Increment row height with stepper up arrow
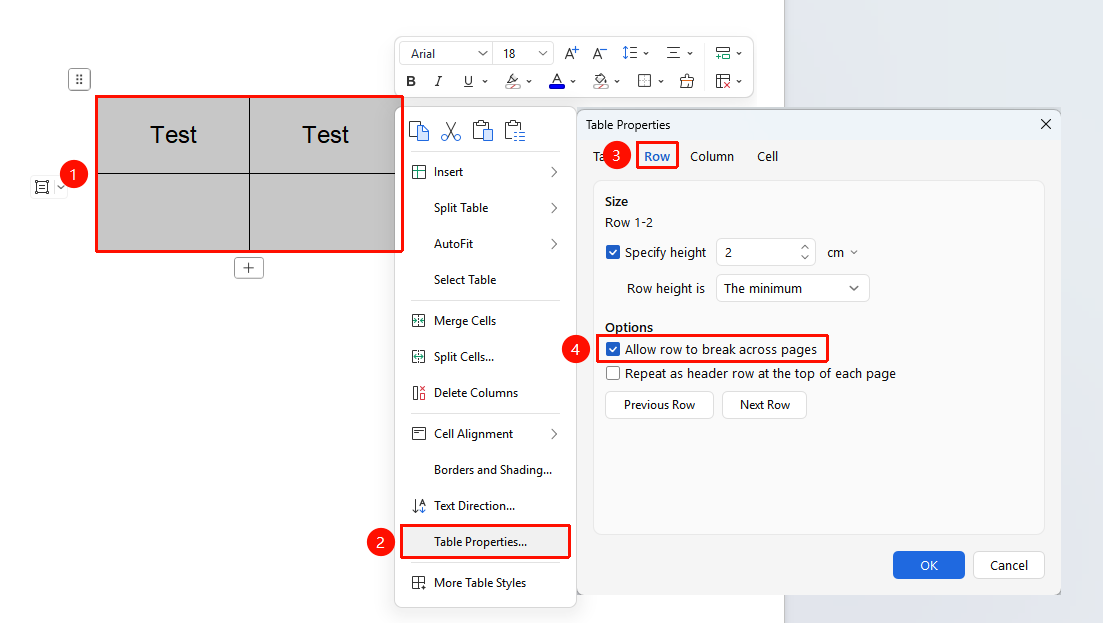Screen dimensions: 1103x623 (x=805, y=247)
